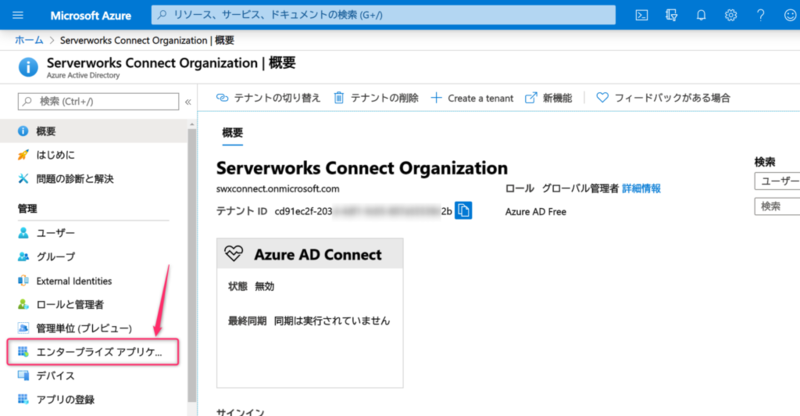Viewport: 800px width, 416px height.
Task: Open the Azure portal hamburger menu
Action: tap(18, 15)
